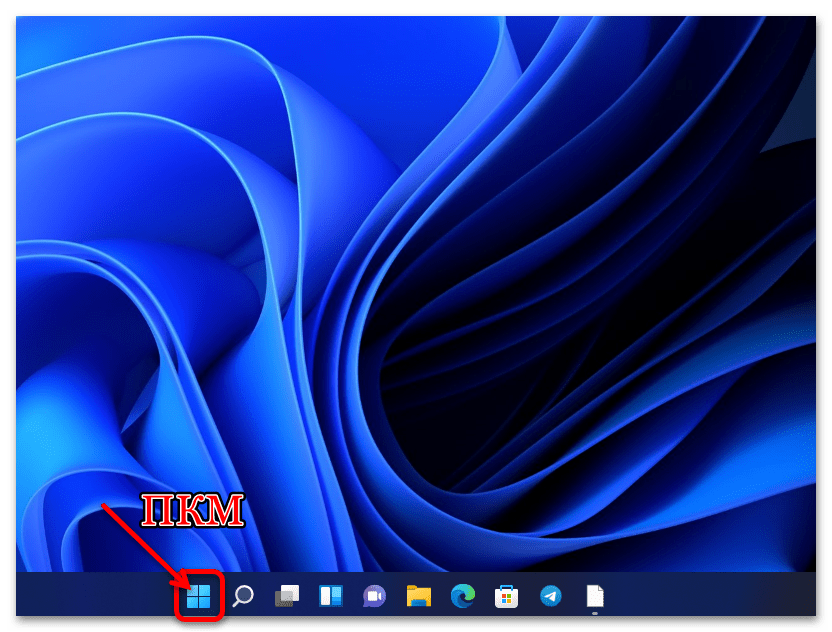
Task: Launch Telegram from the taskbar
Action: point(551,596)
